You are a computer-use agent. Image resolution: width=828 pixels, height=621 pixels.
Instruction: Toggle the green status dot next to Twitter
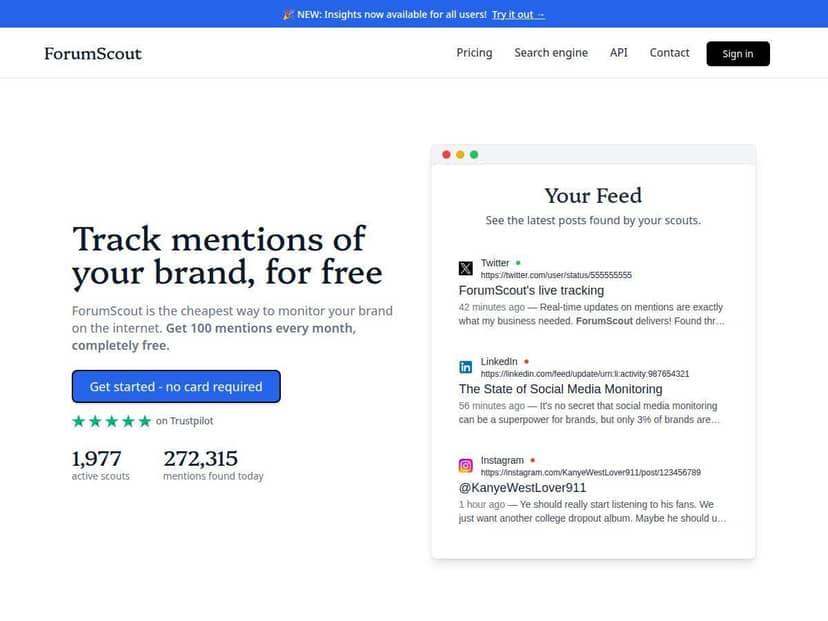point(519,261)
